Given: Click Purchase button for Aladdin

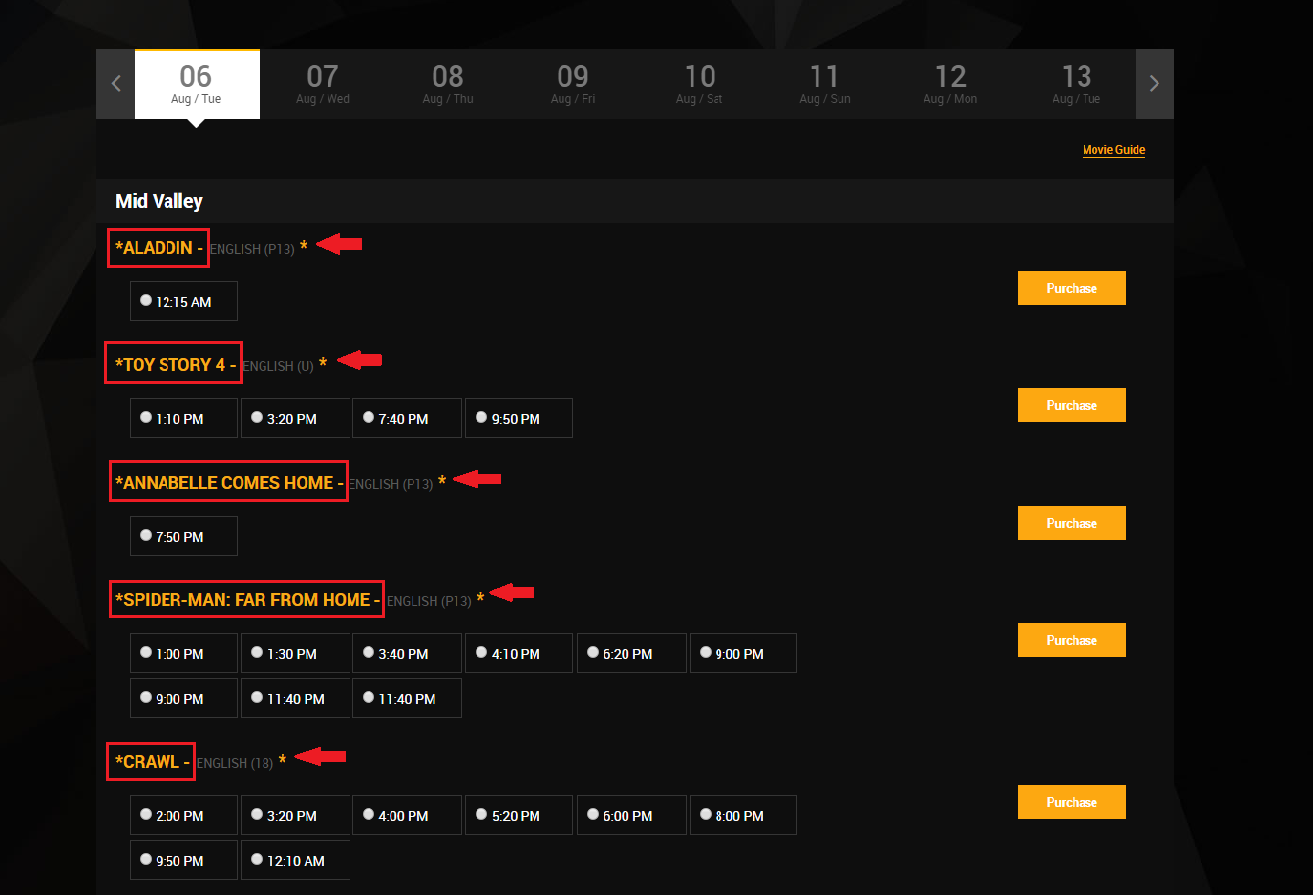Looking at the screenshot, I should click(x=1071, y=288).
